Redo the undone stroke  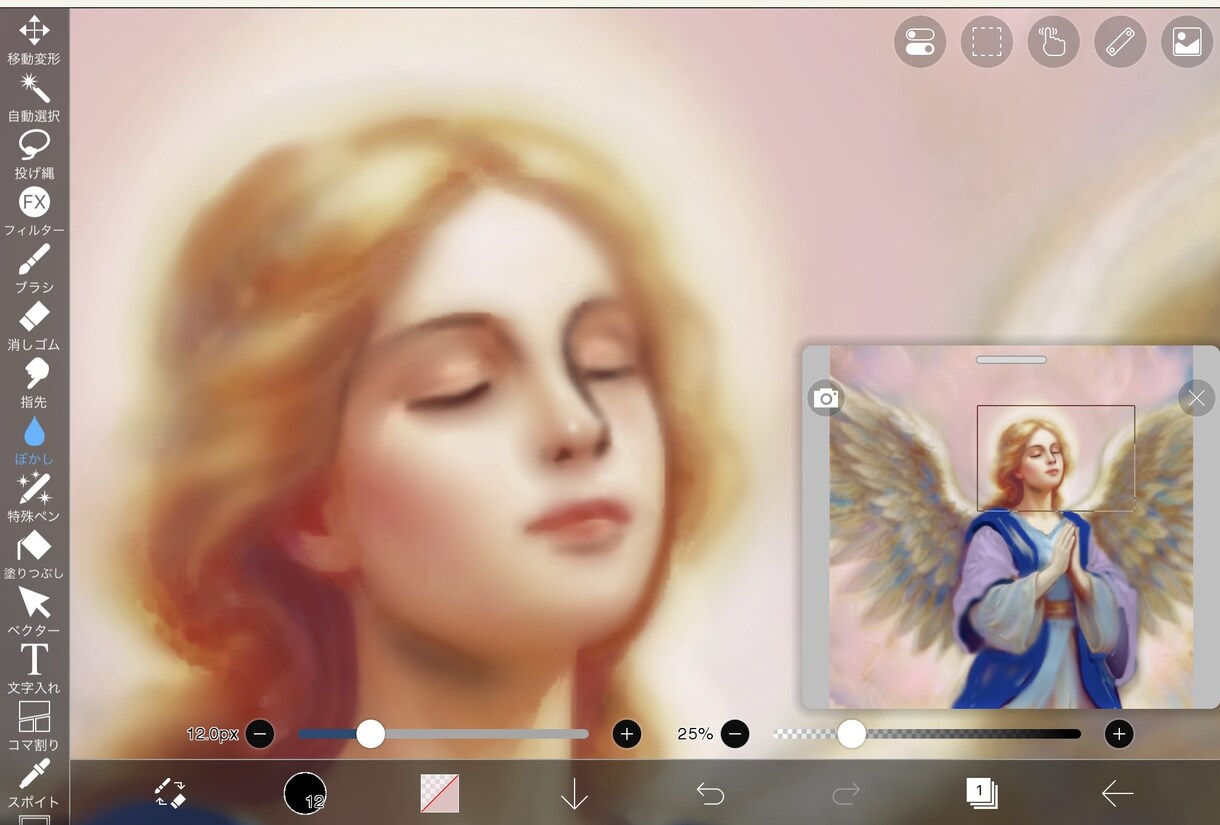[846, 793]
